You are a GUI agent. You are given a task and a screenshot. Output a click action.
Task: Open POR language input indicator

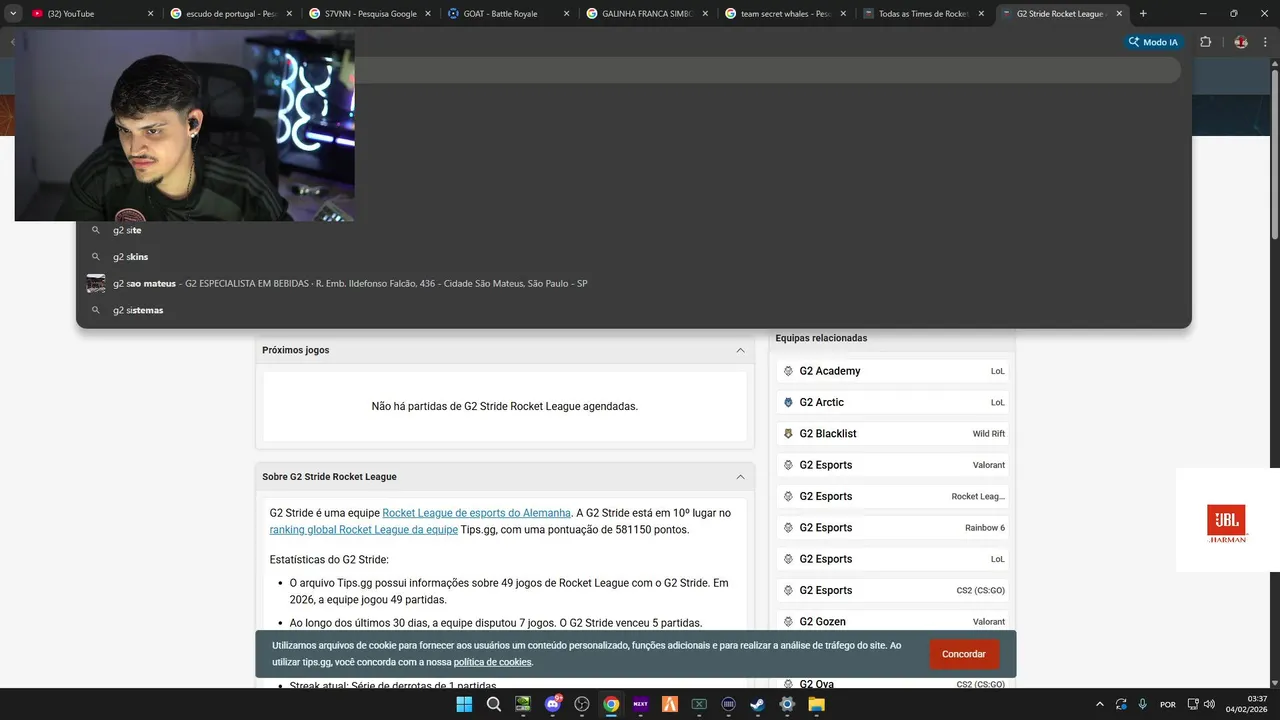(x=1167, y=704)
